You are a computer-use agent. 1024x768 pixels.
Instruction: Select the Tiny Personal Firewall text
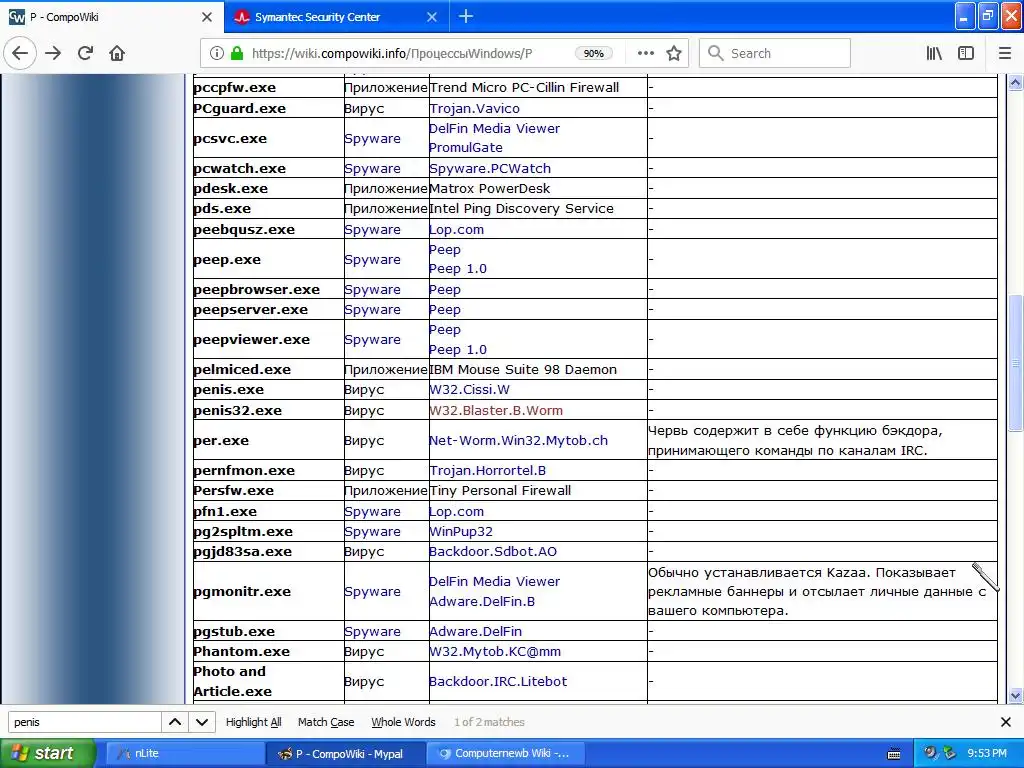tap(500, 491)
